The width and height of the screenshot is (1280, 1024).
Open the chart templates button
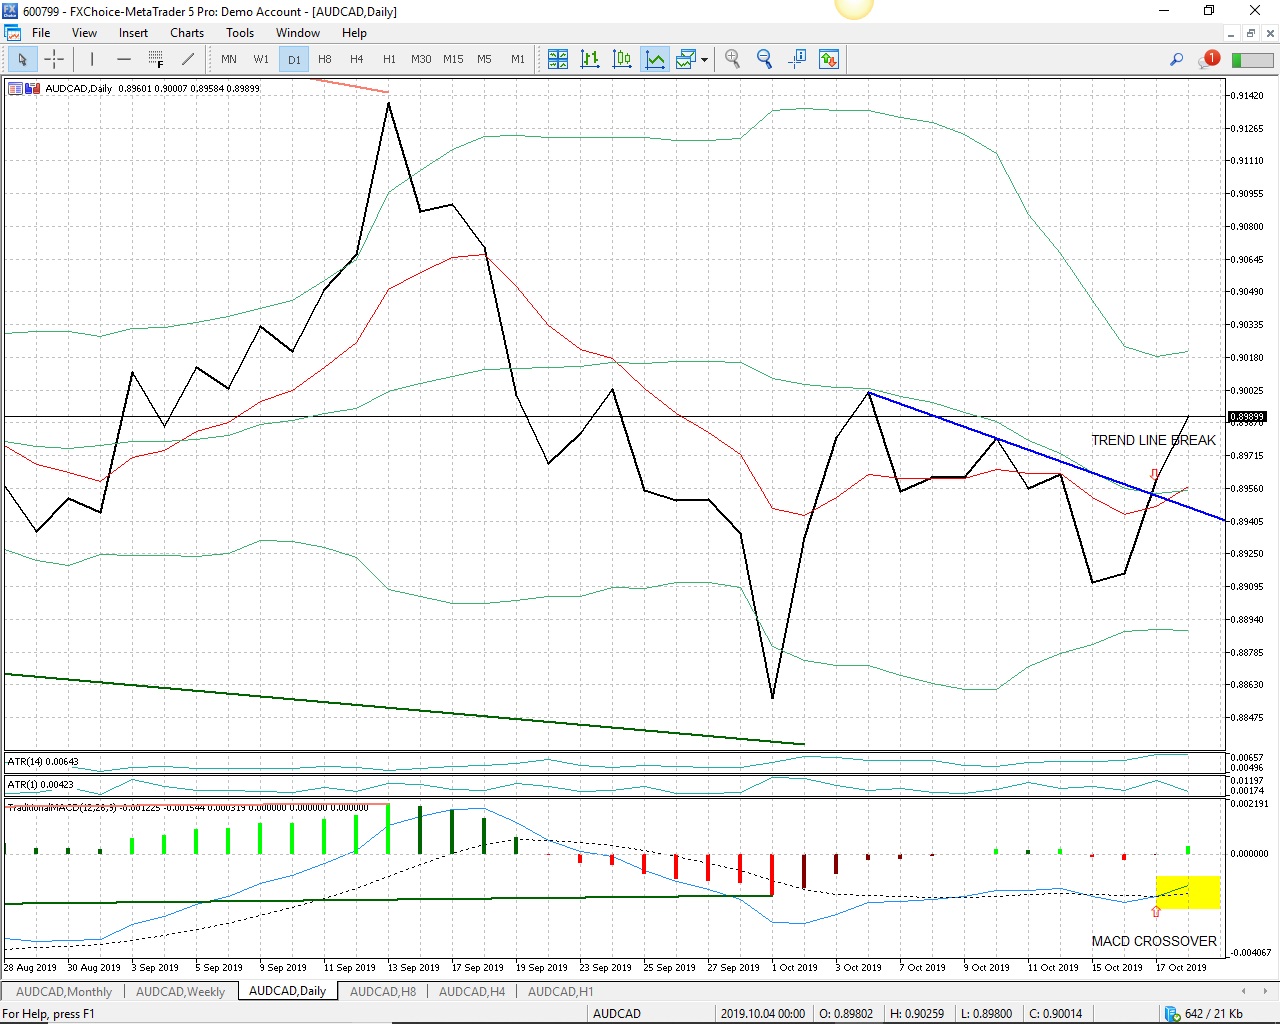686,59
